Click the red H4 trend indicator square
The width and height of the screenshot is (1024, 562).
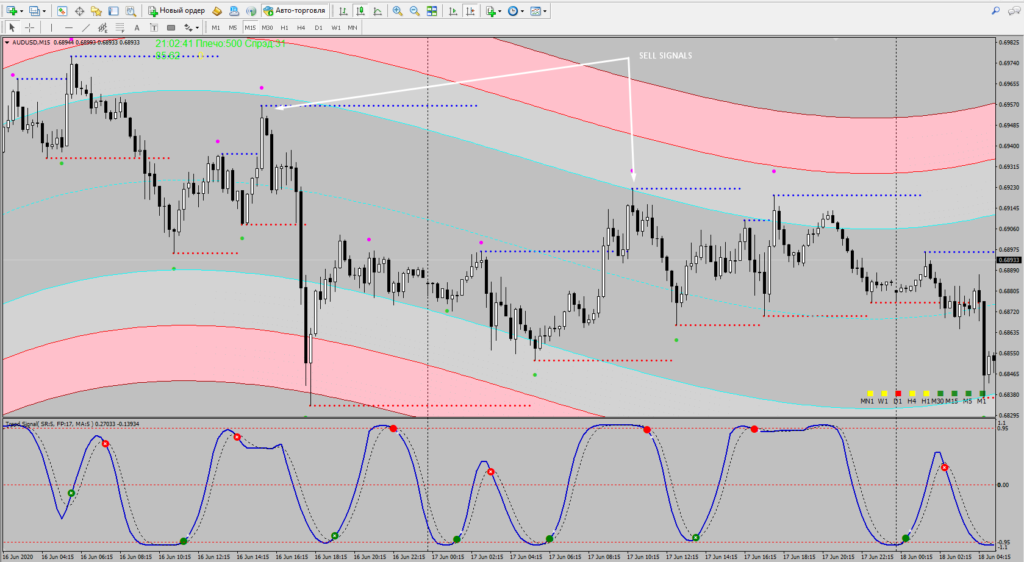click(912, 393)
